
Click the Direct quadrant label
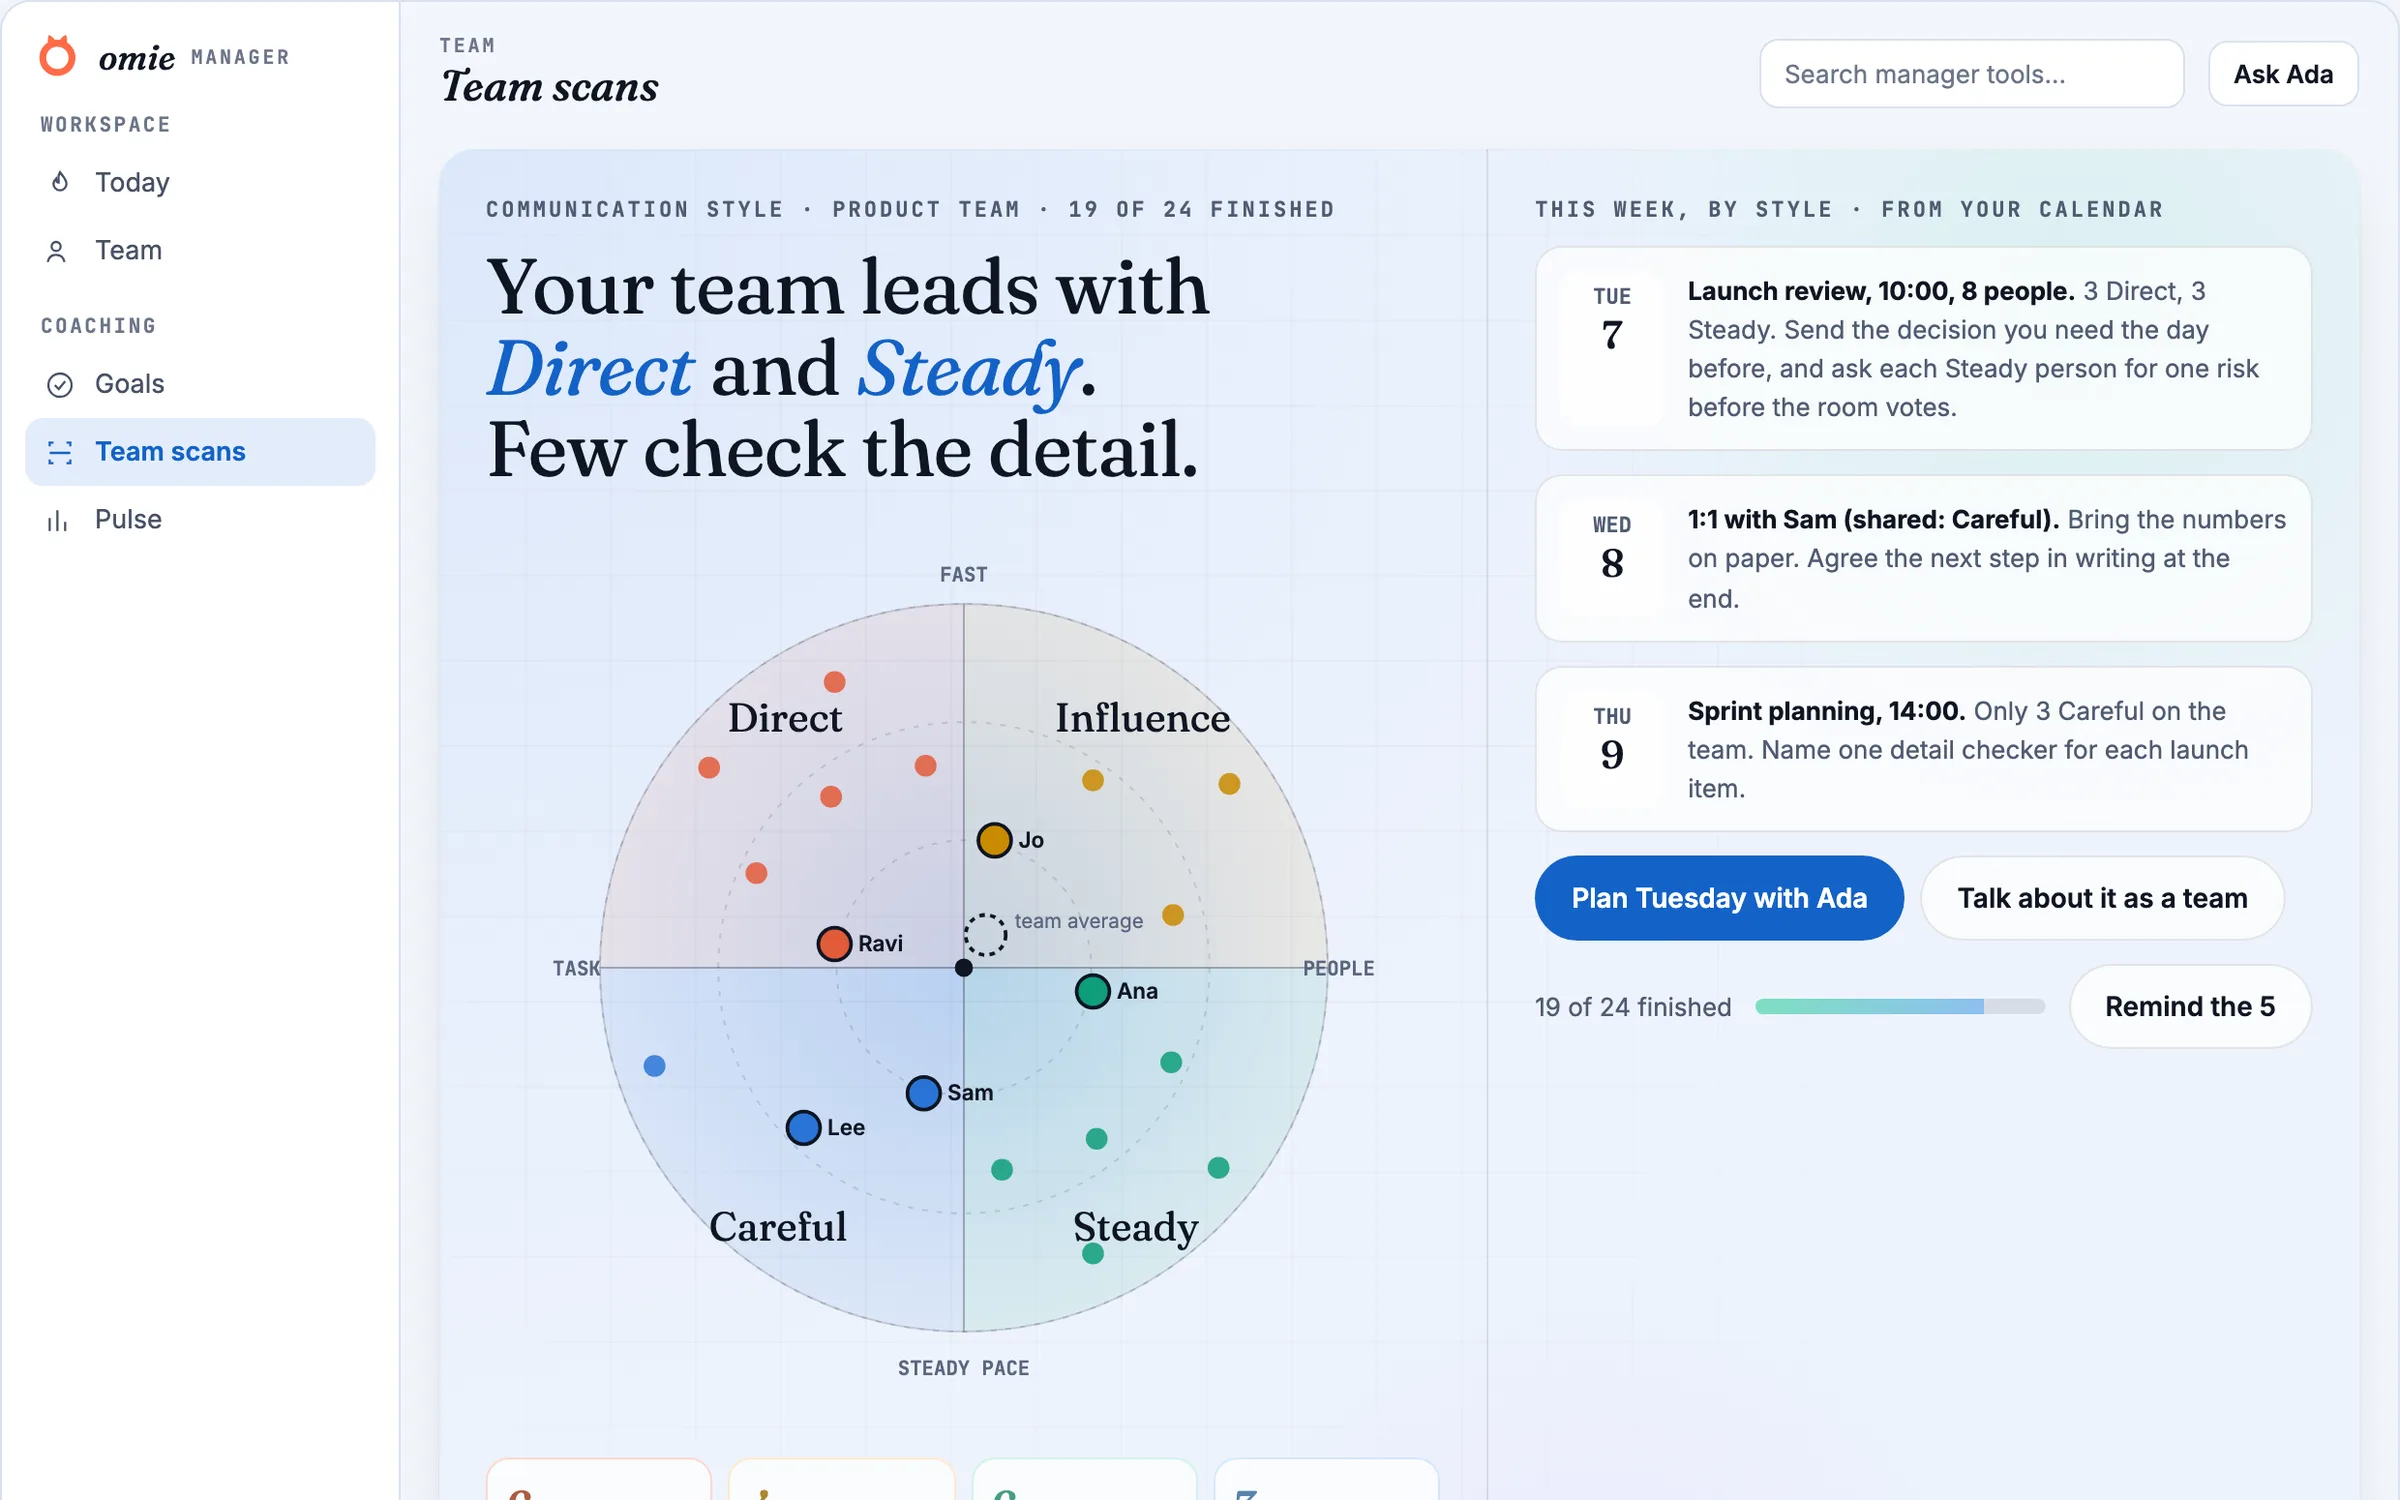(x=785, y=718)
